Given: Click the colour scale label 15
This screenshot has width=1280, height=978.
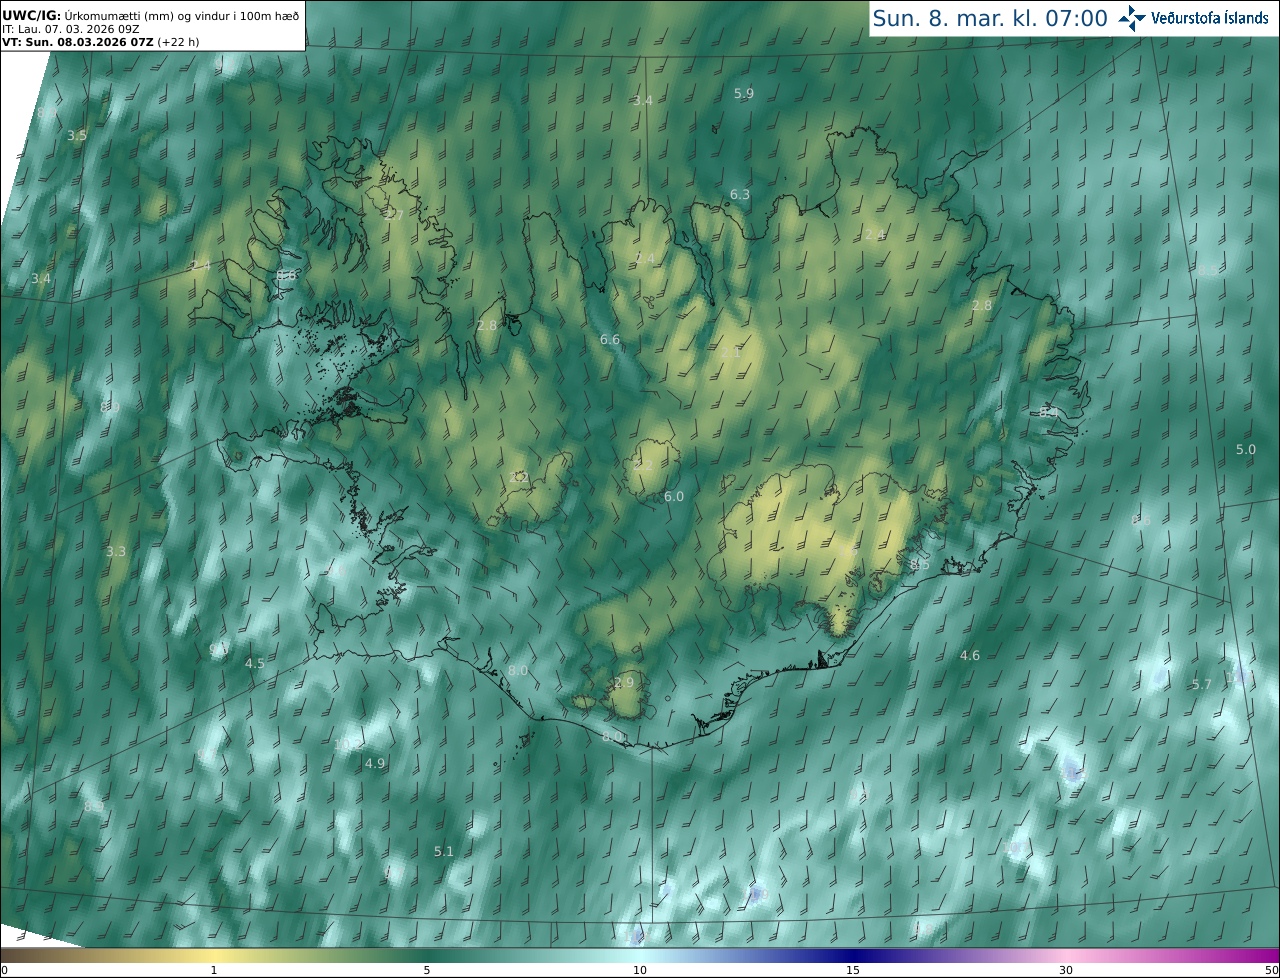Looking at the screenshot, I should (x=853, y=971).
